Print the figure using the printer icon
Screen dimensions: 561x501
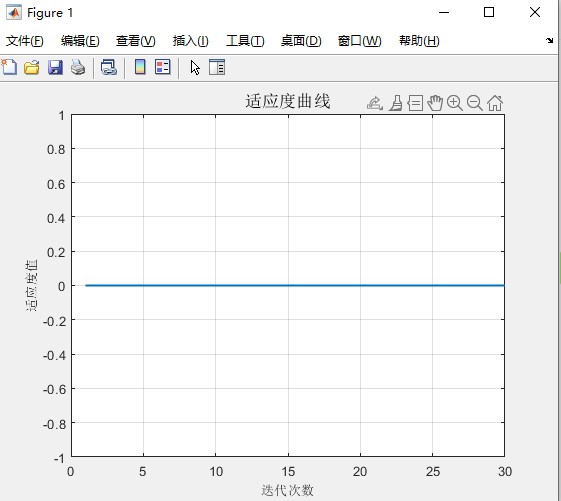[x=78, y=67]
